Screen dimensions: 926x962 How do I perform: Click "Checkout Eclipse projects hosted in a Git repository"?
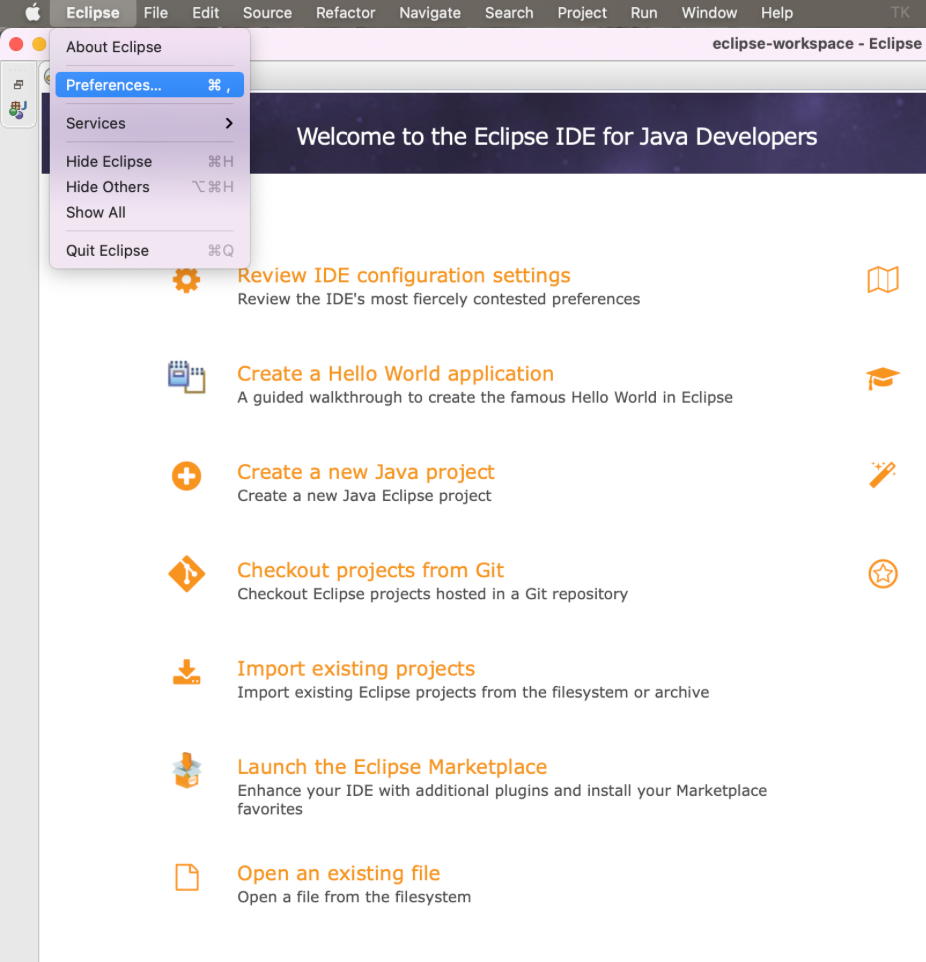tap(433, 594)
